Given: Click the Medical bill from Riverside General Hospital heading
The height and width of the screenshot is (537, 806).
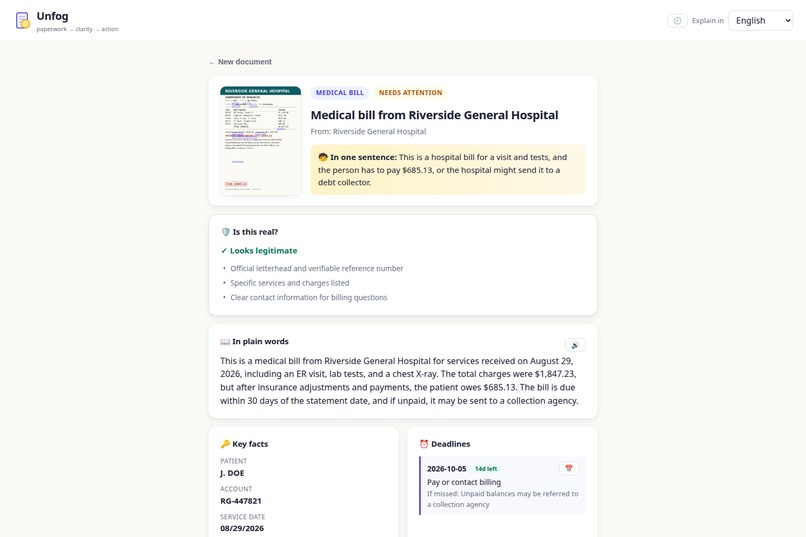Looking at the screenshot, I should tap(434, 115).
